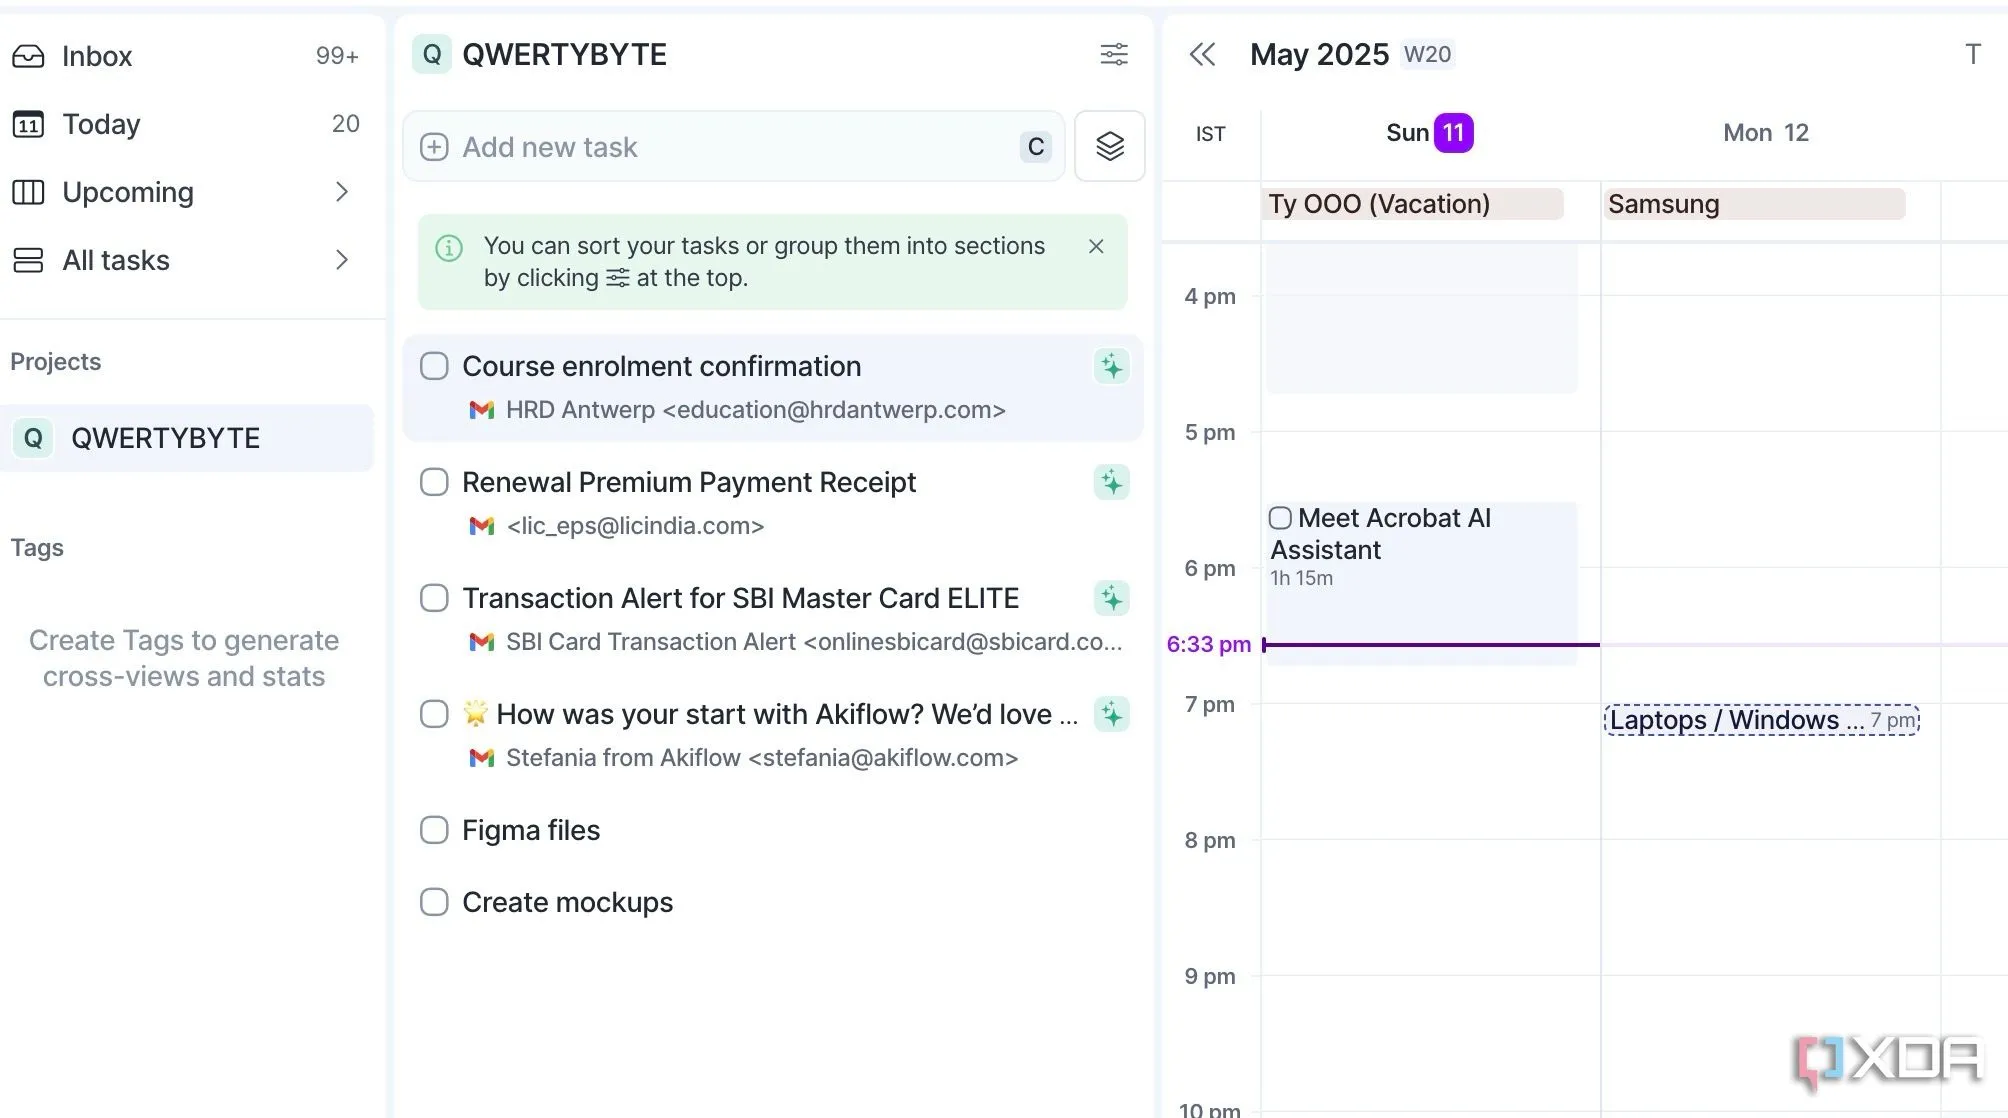
Task: Click the Today count 20
Action: [x=345, y=124]
